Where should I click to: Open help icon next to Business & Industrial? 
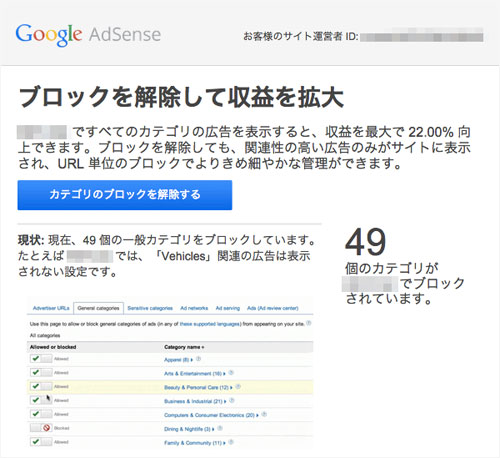232,400
